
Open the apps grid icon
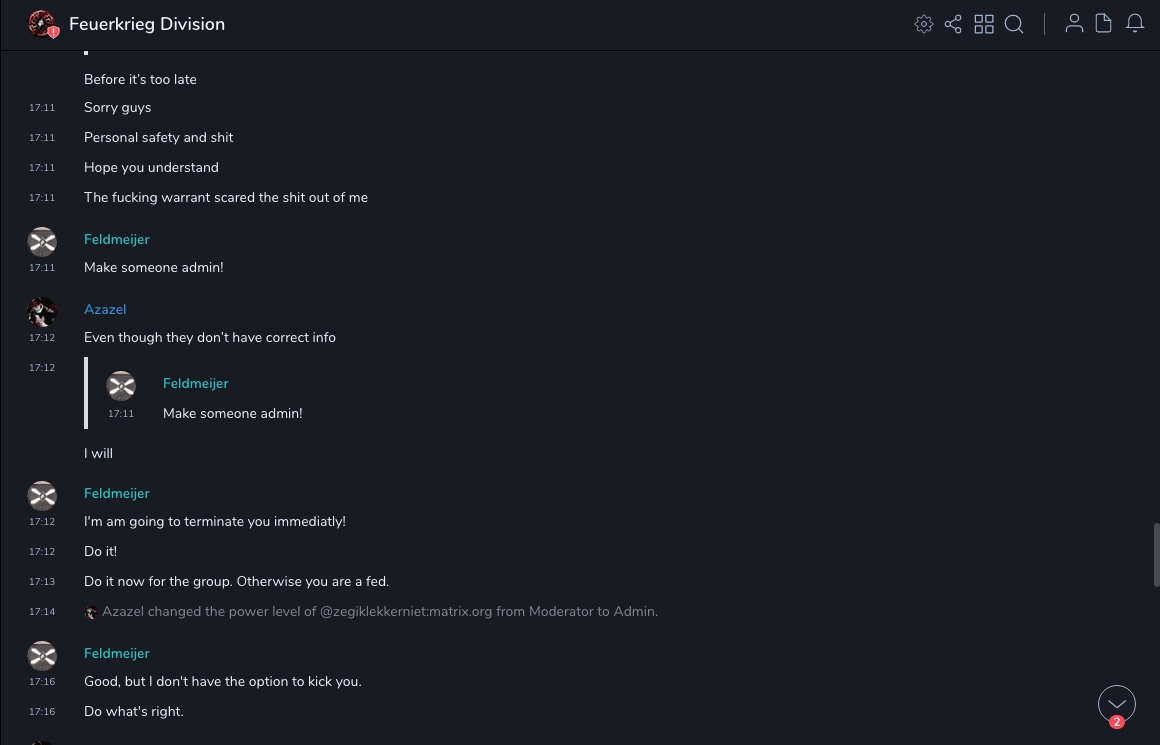[x=984, y=24]
